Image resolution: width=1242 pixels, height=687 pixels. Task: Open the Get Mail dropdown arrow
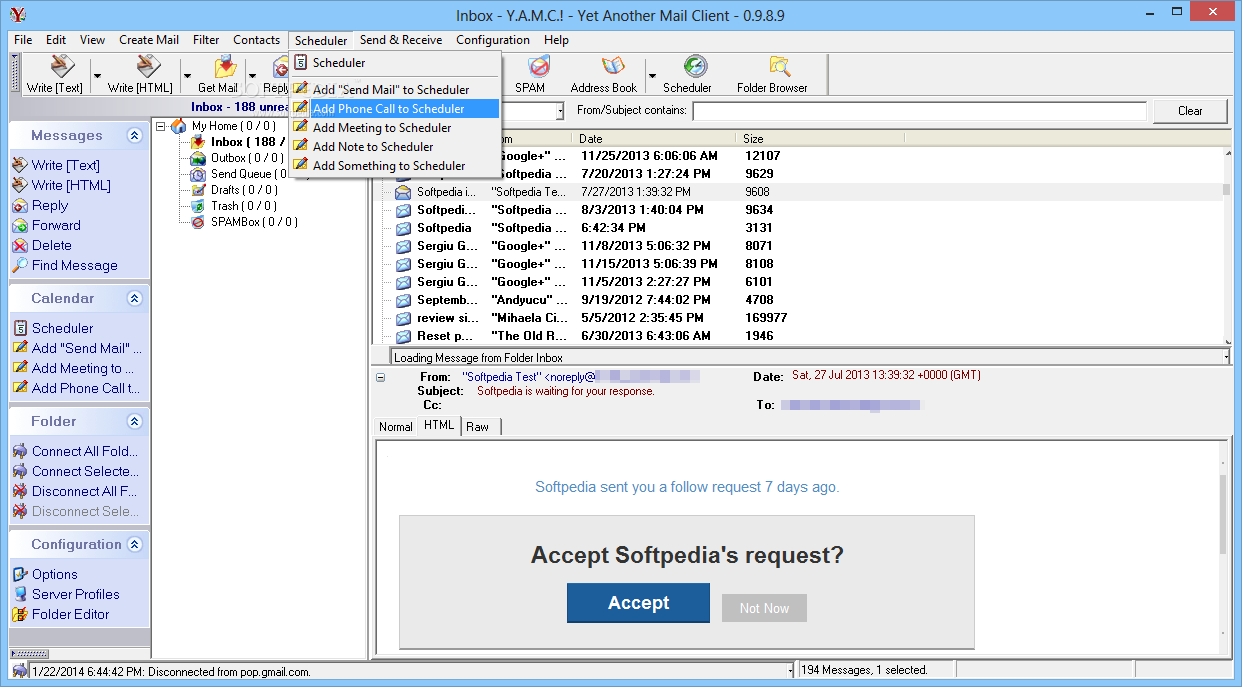tap(252, 75)
